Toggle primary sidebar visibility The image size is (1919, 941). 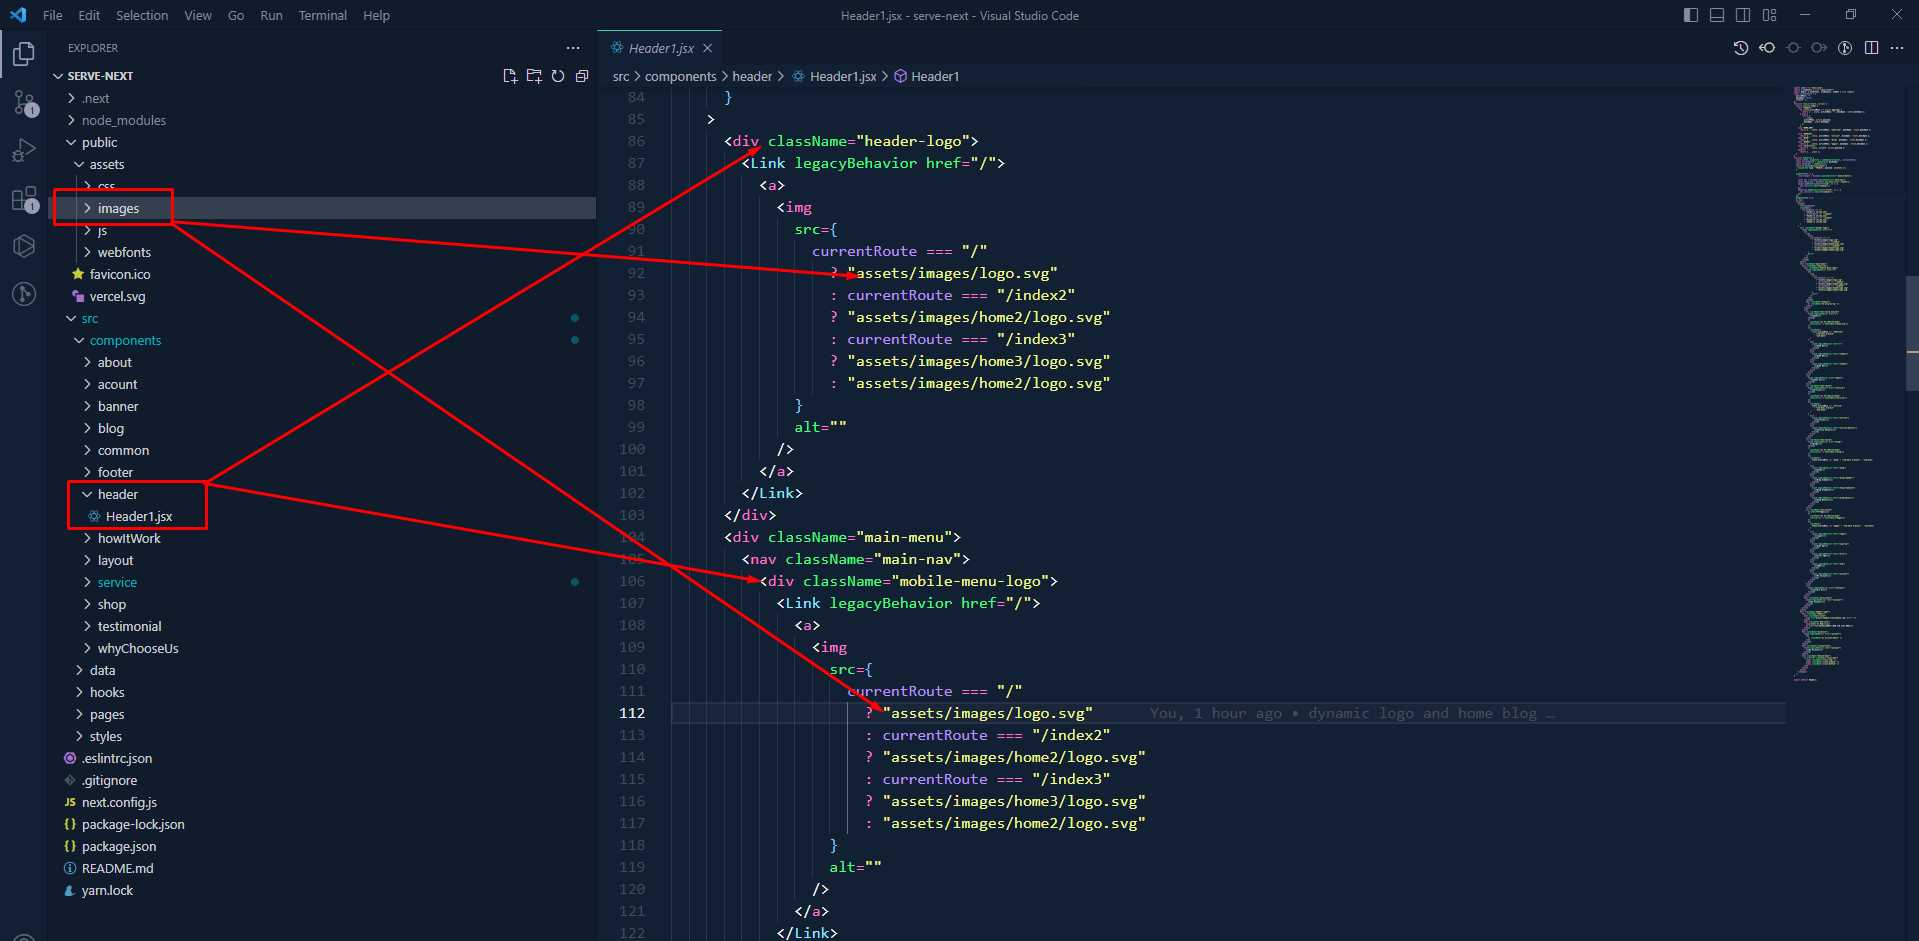[1691, 15]
